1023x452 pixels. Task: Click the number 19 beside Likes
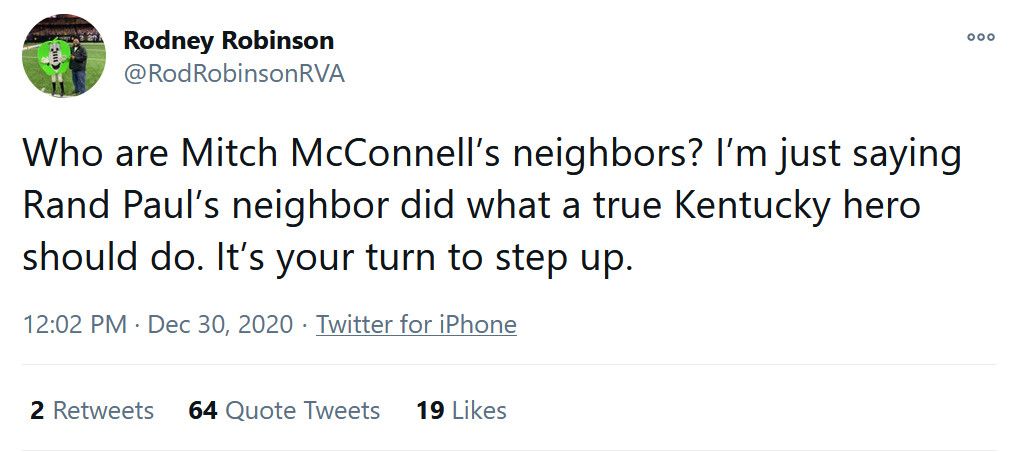(430, 411)
